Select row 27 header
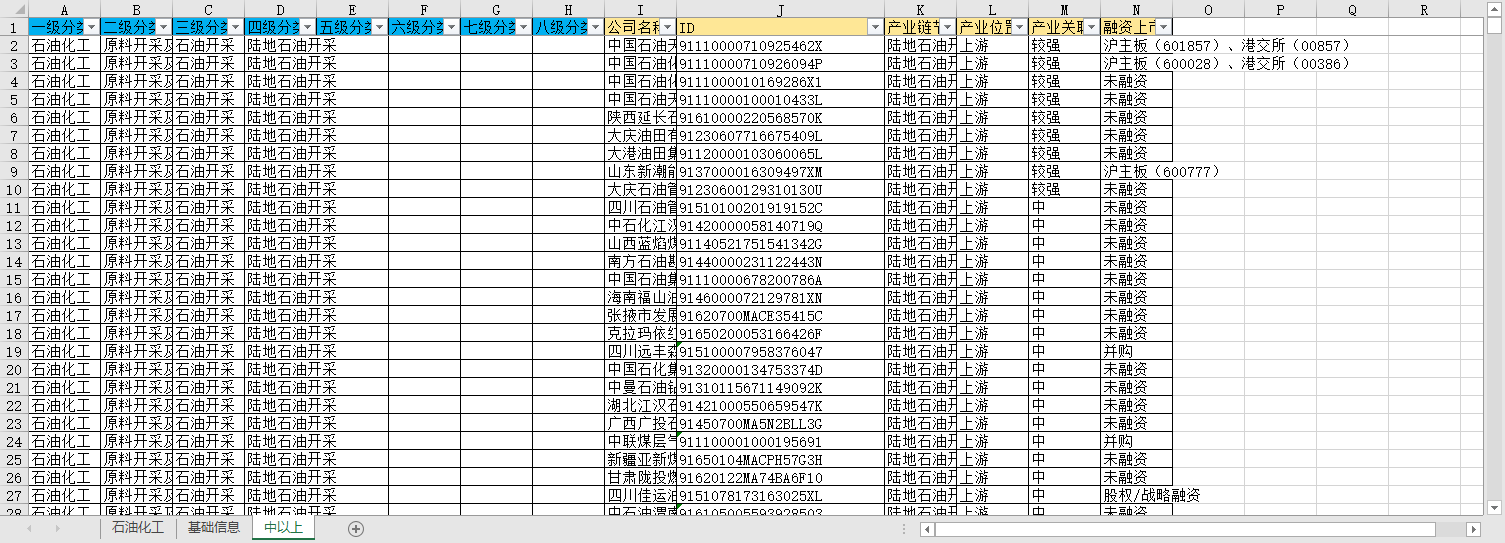 (14, 496)
